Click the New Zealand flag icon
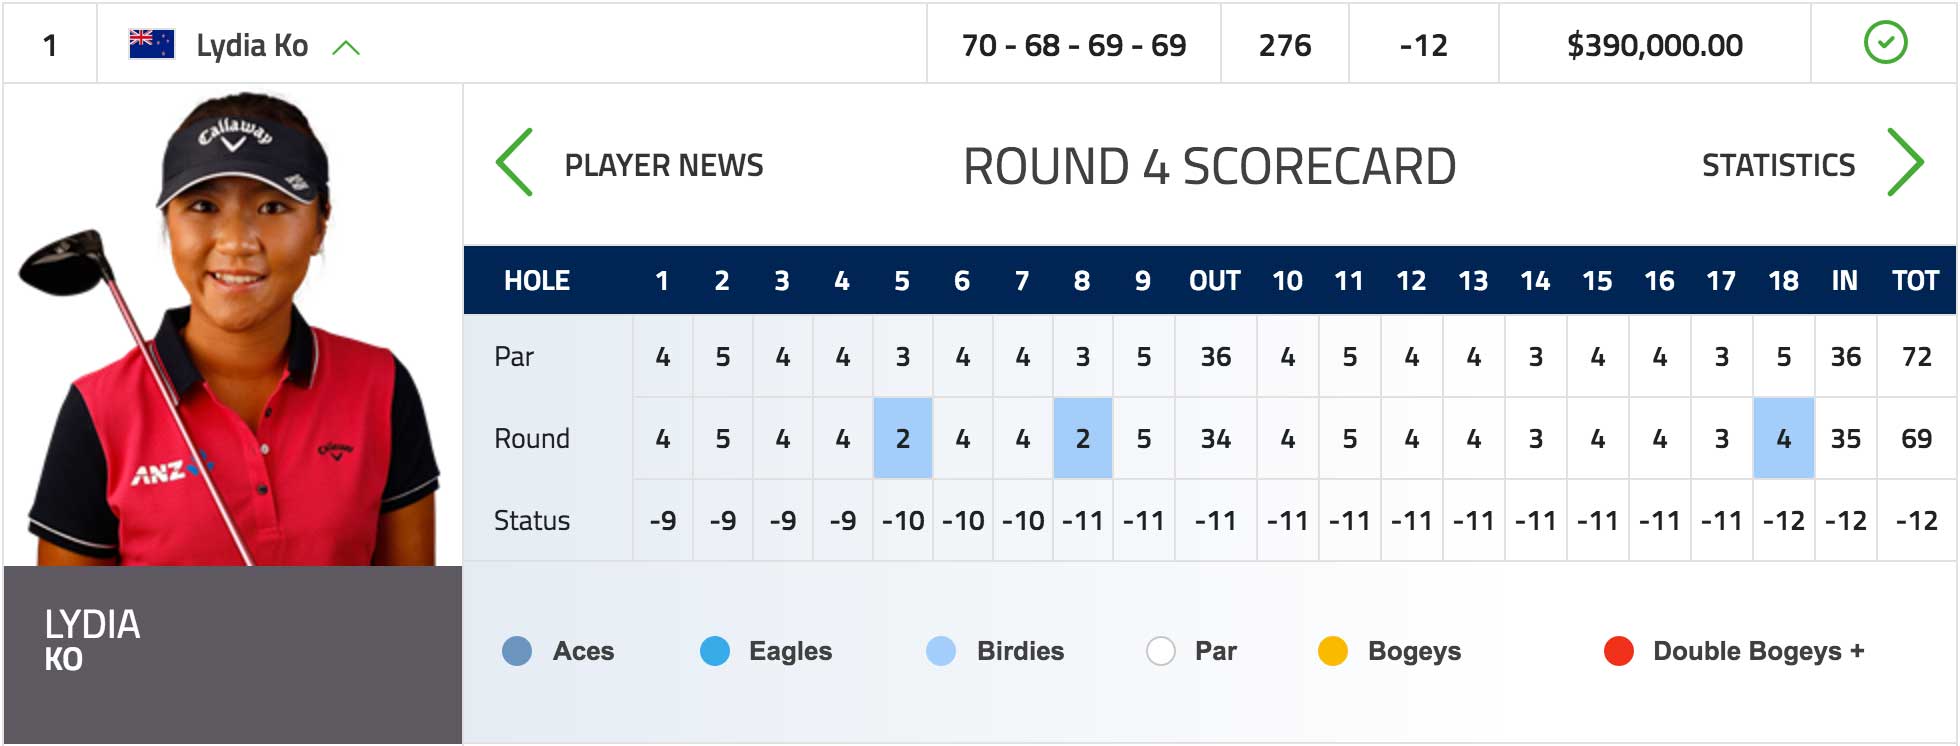 (x=152, y=44)
